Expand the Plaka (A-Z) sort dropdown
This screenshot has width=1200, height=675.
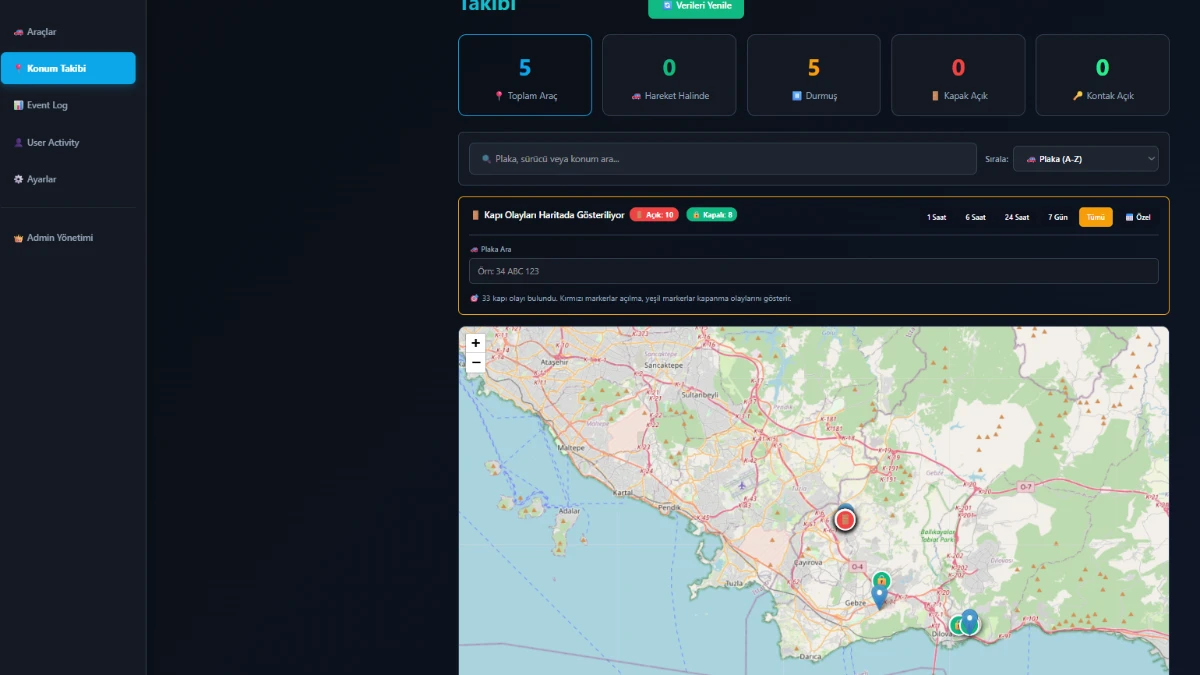pyautogui.click(x=1085, y=159)
